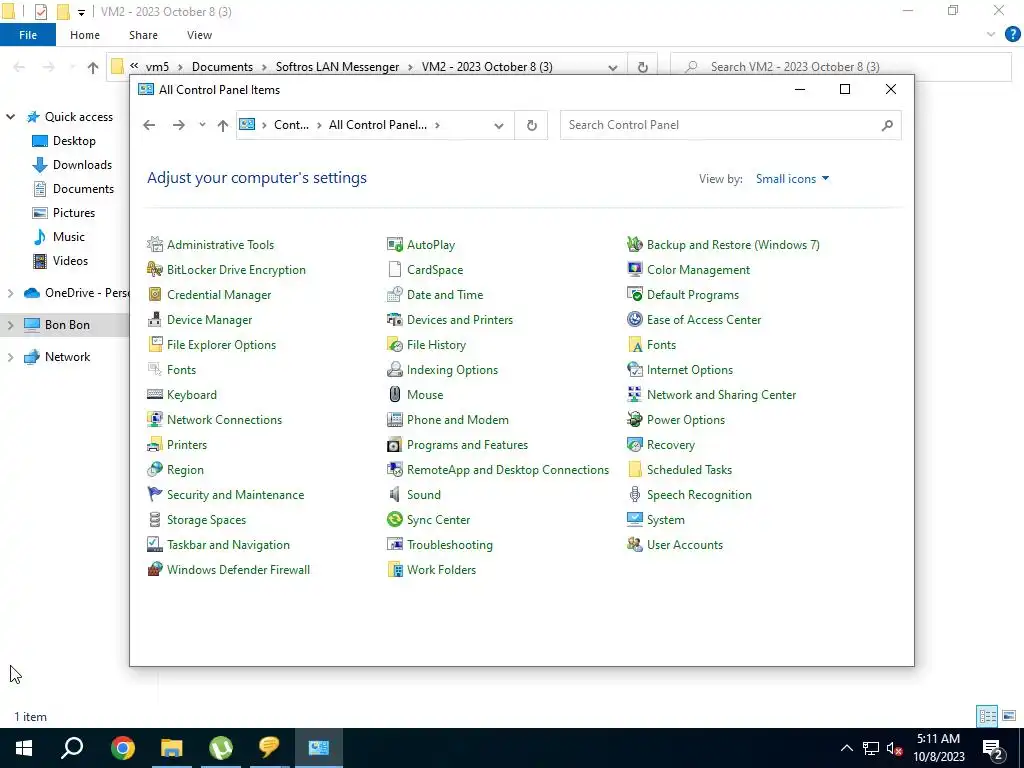Screen dimensions: 1024x768
Task: Click the Power Options icon
Action: pos(635,420)
